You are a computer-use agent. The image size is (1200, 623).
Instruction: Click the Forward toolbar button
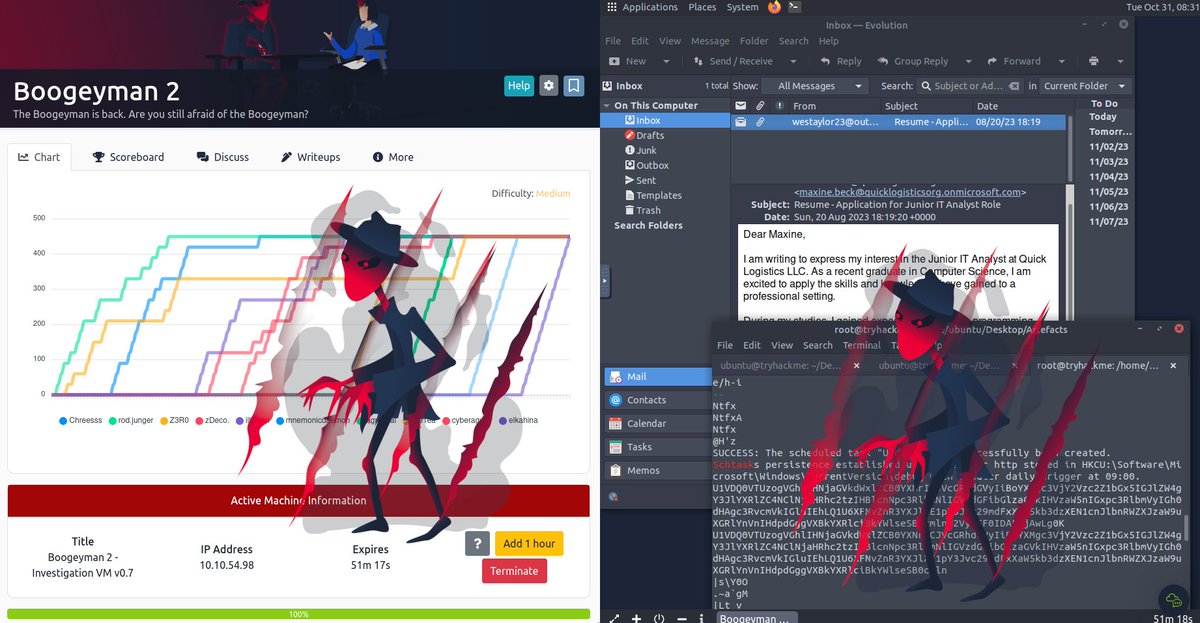pos(1013,61)
